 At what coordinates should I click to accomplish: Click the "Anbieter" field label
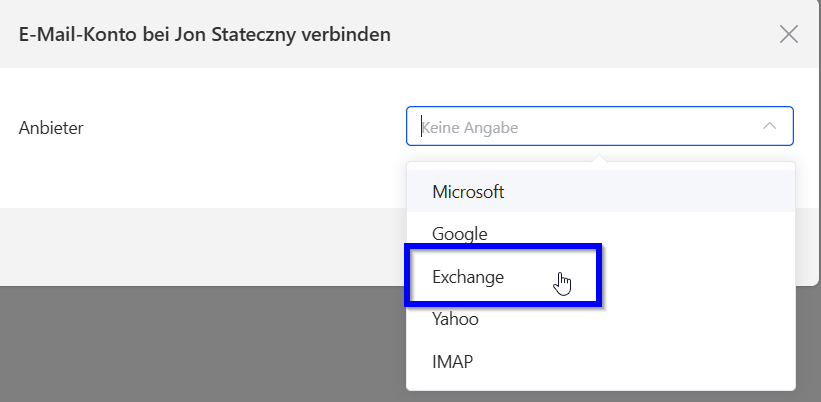click(51, 128)
